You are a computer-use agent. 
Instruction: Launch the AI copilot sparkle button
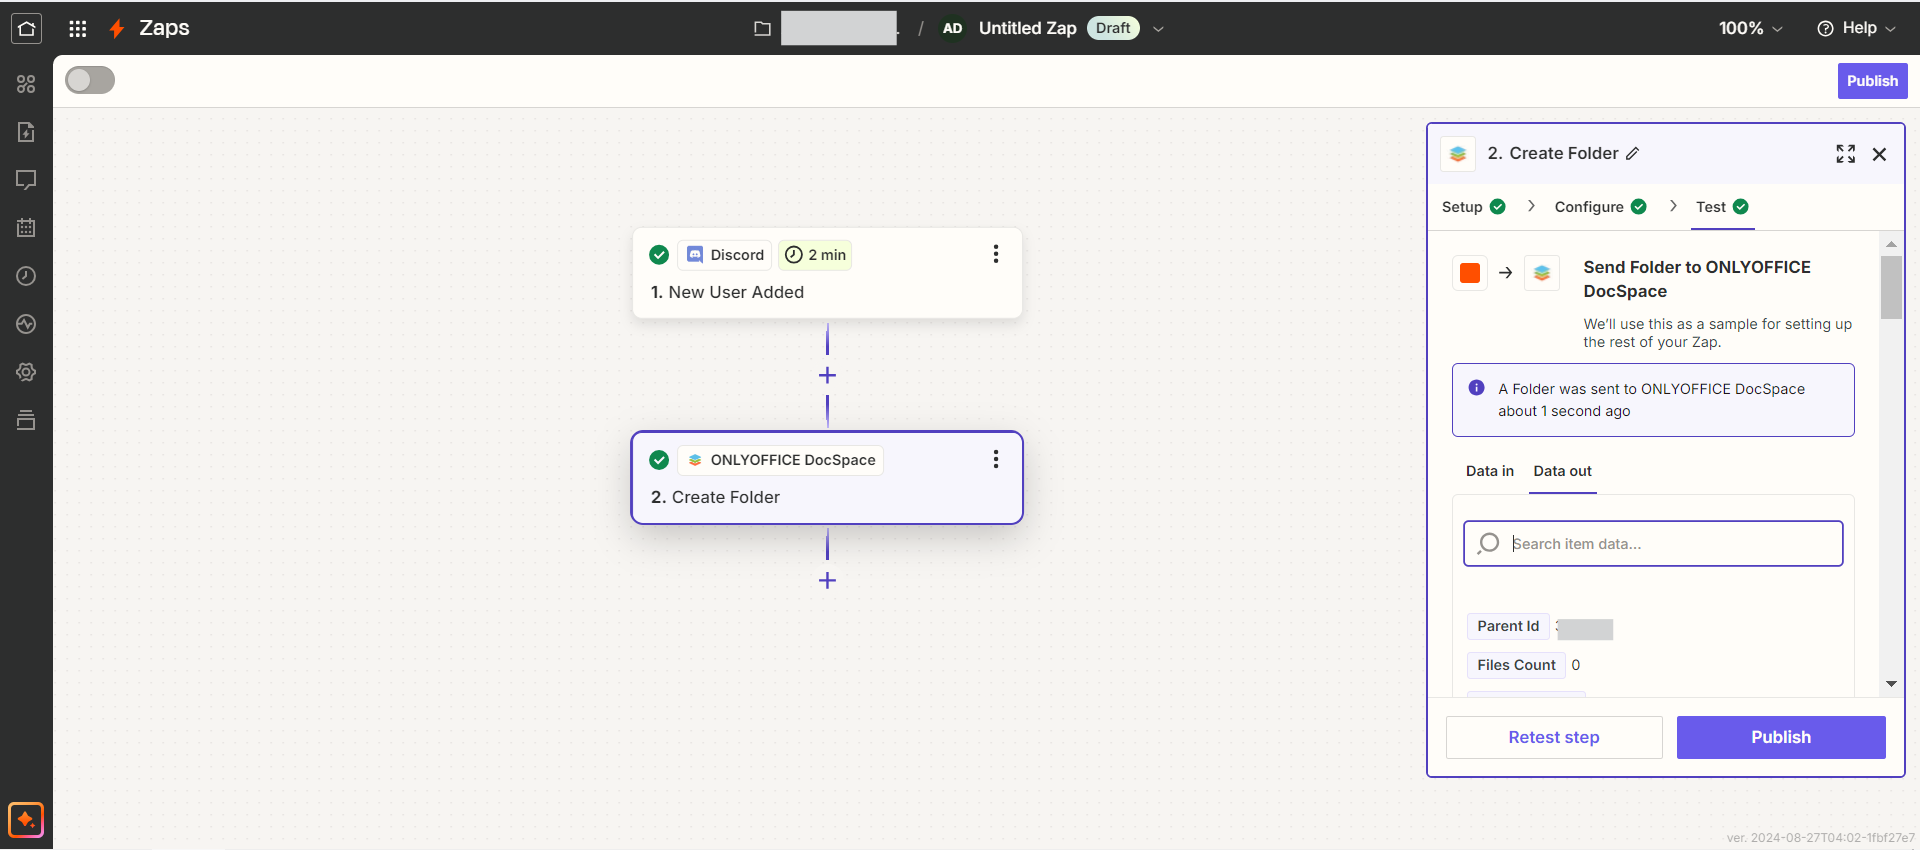click(26, 820)
